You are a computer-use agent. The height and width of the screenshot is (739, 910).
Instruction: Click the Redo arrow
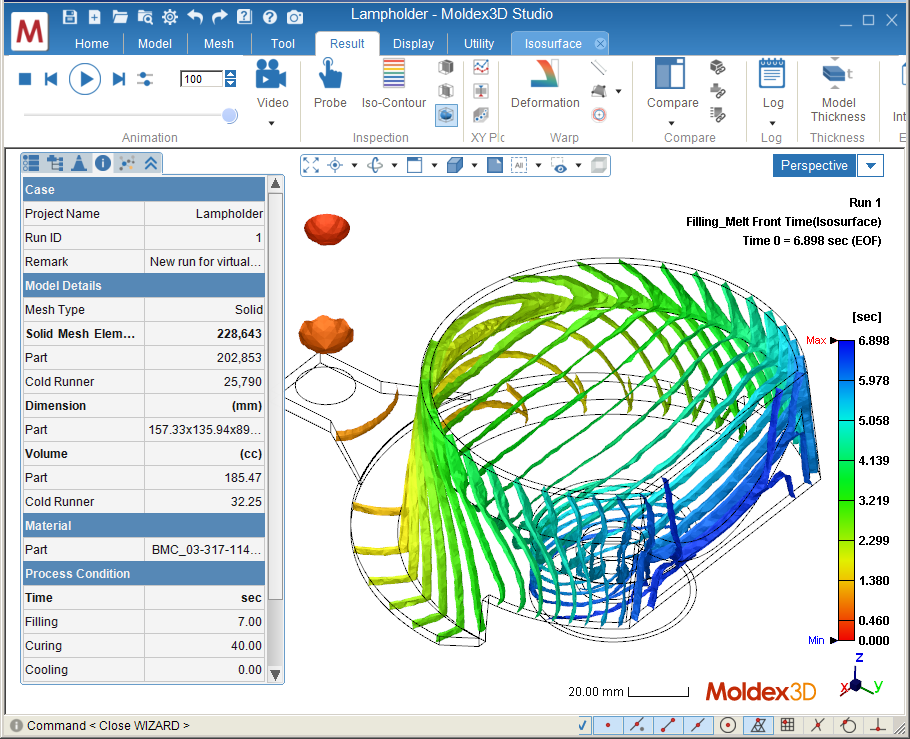click(x=220, y=17)
